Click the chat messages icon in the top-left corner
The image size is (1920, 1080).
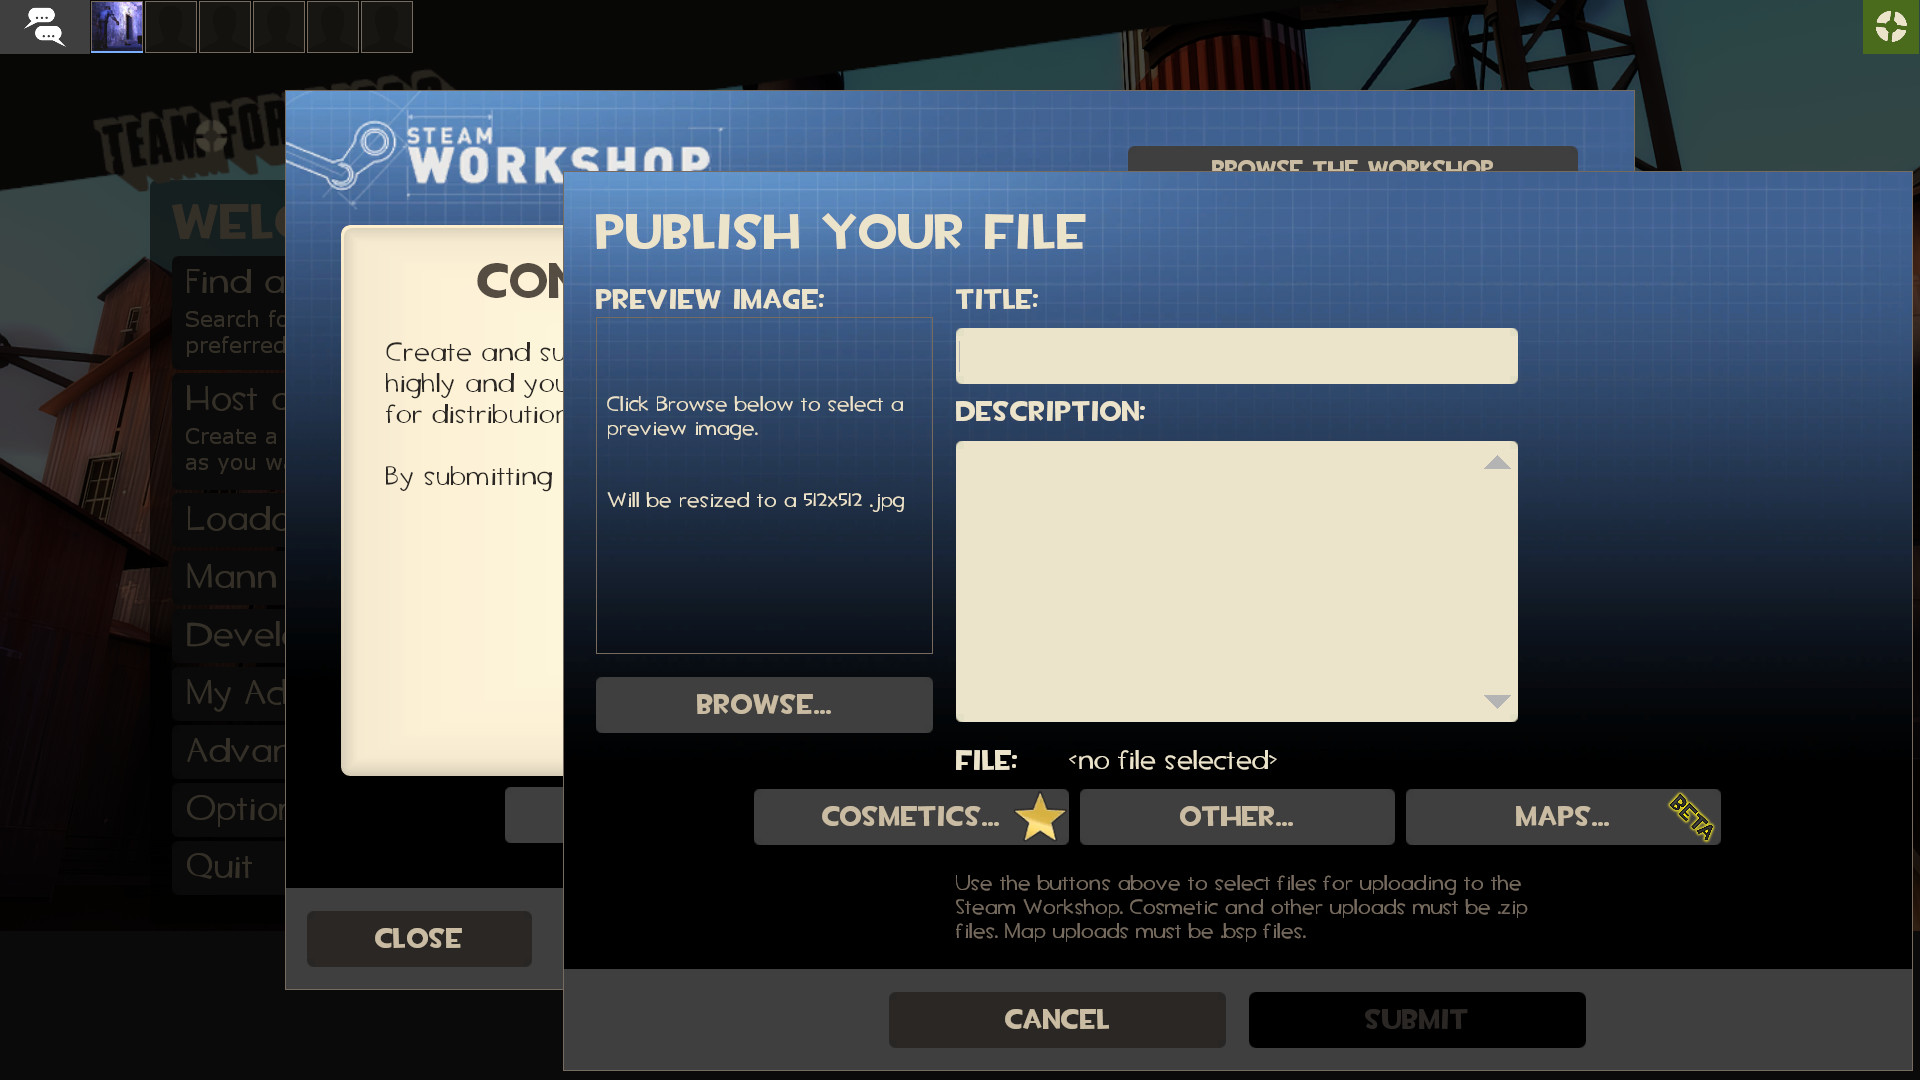point(45,27)
